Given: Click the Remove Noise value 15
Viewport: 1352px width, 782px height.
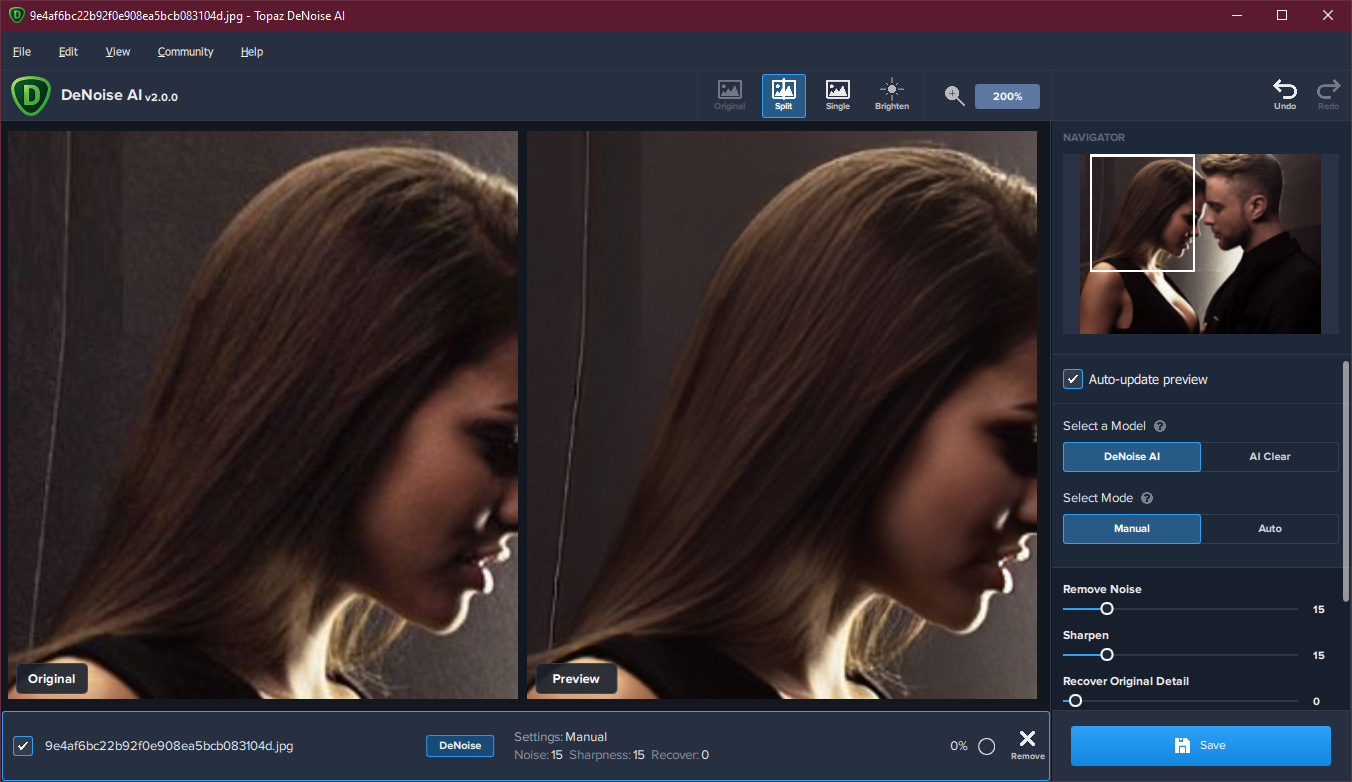Looking at the screenshot, I should pyautogui.click(x=1318, y=610).
